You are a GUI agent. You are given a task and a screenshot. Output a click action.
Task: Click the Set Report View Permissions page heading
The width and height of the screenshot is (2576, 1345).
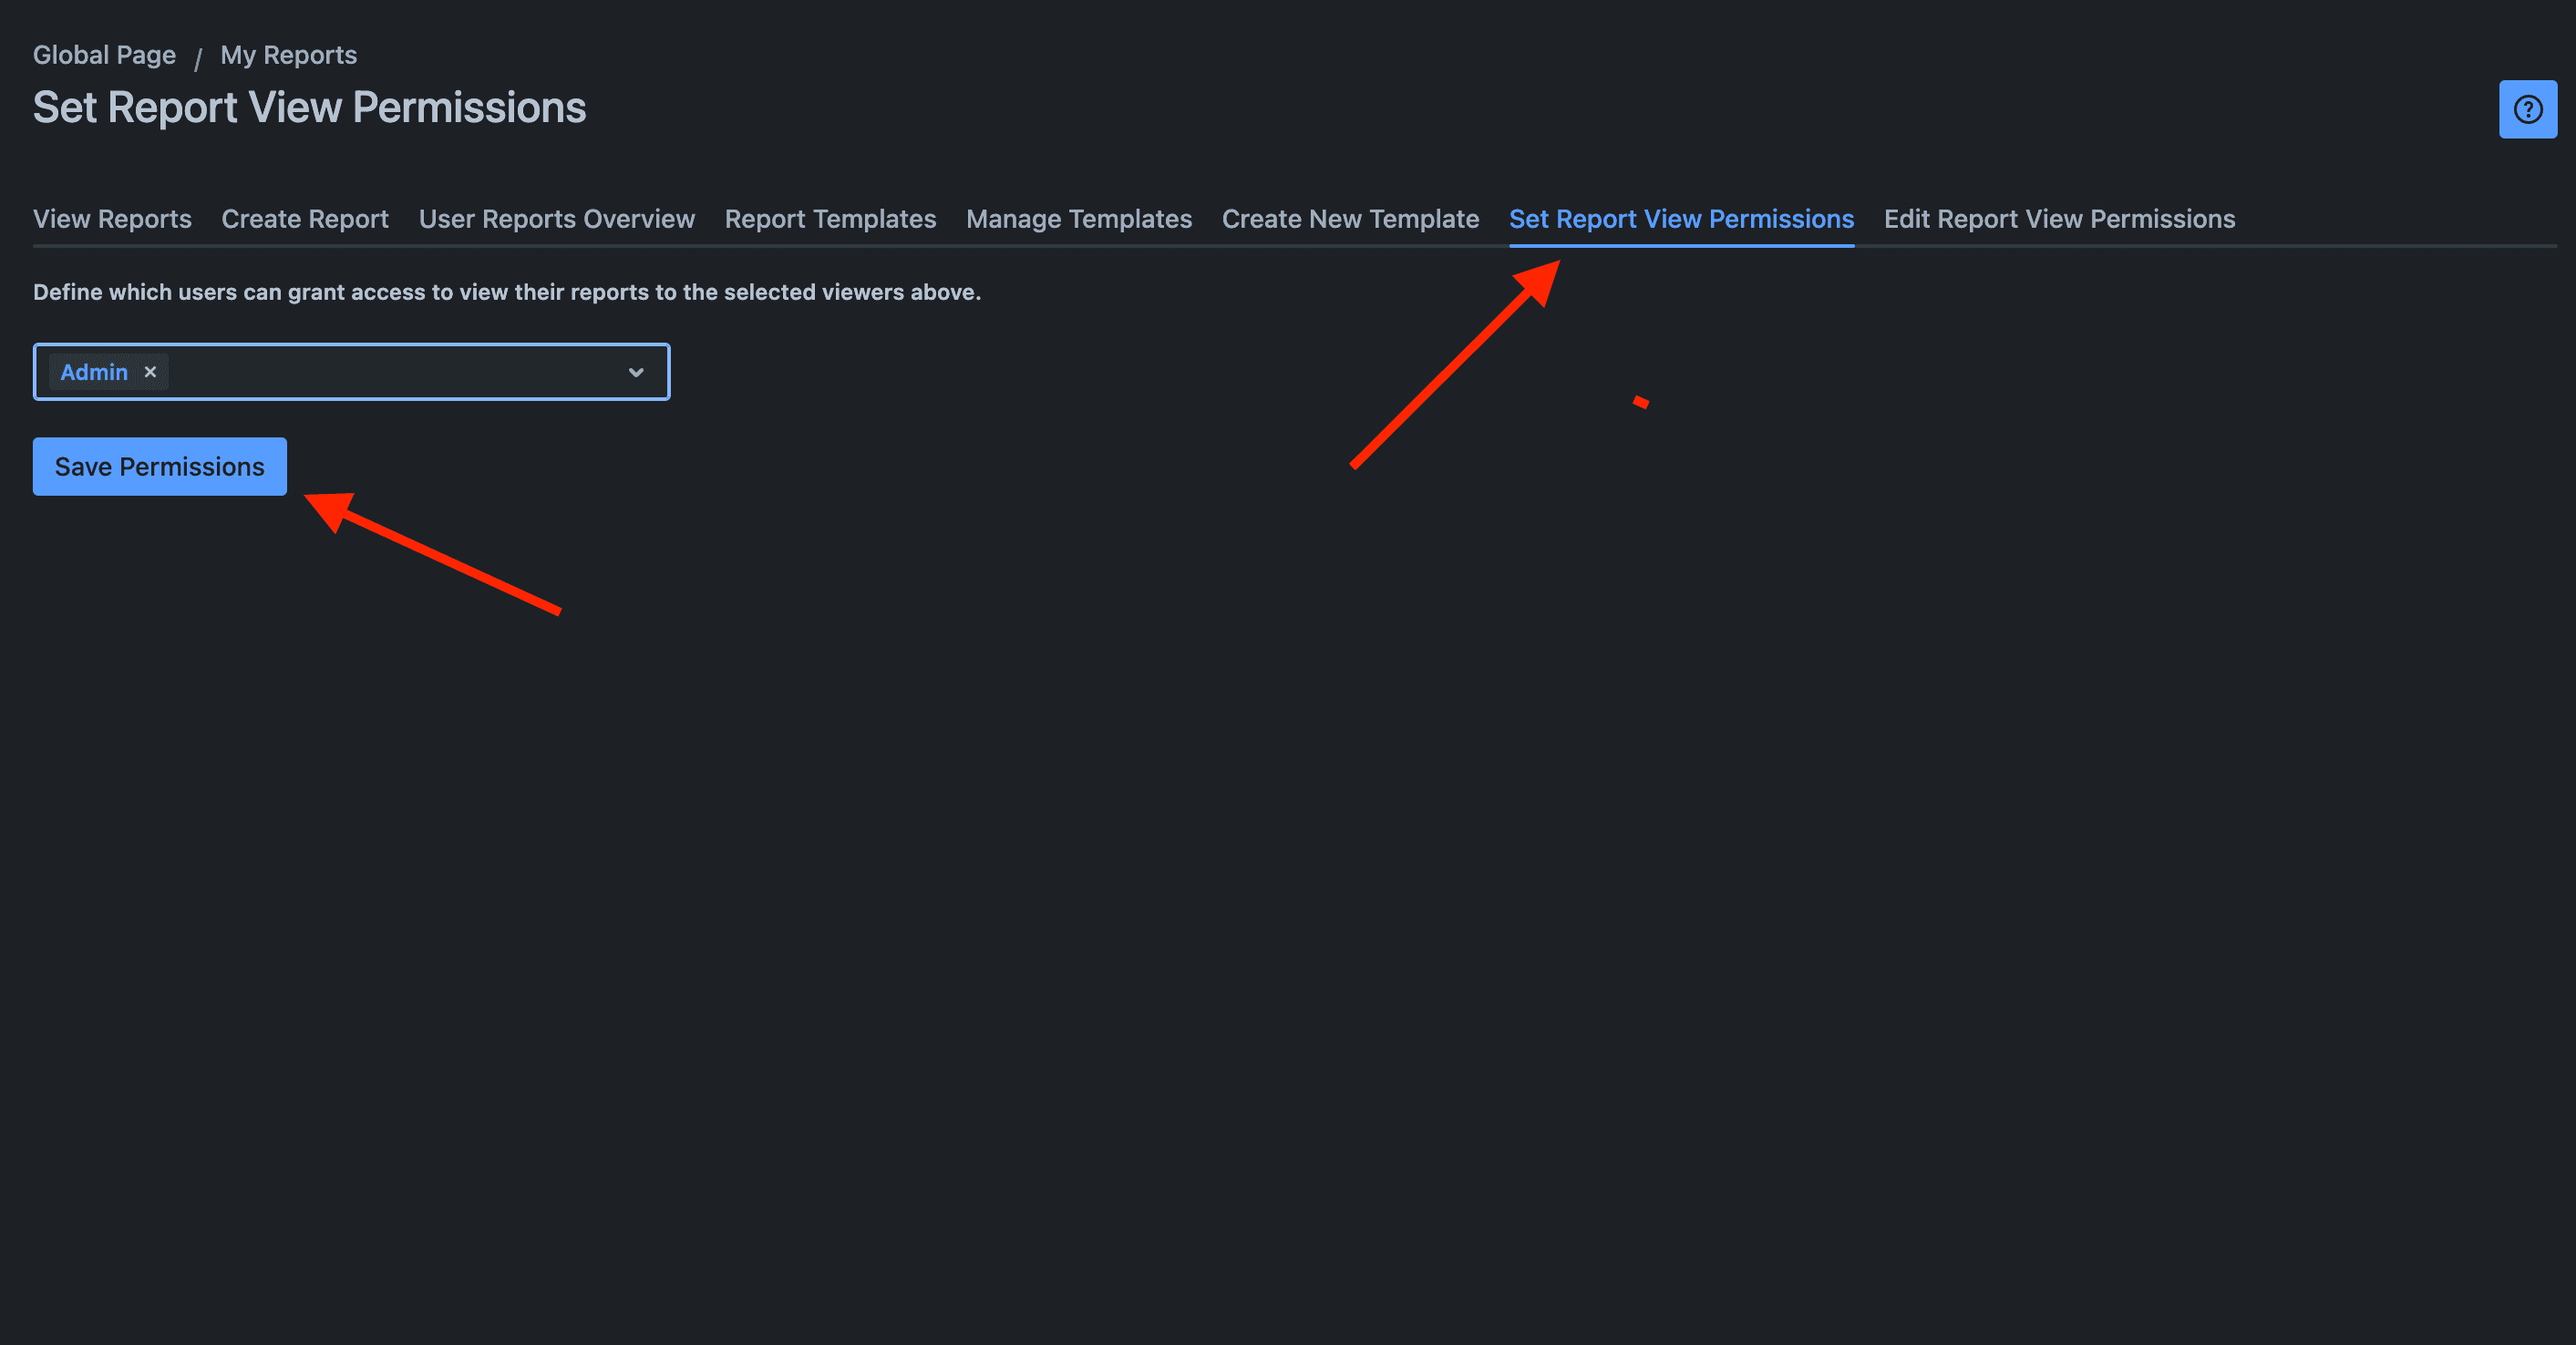click(310, 108)
